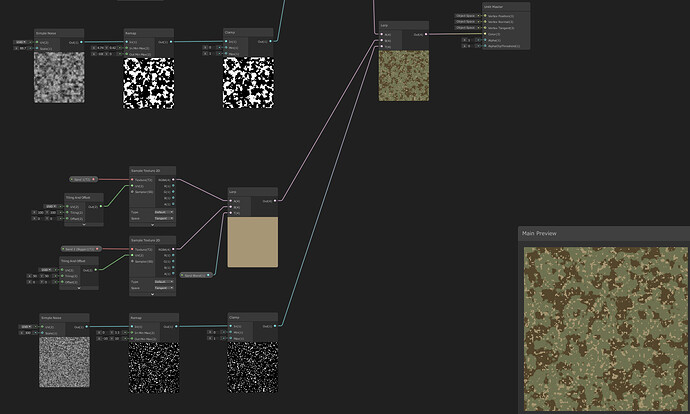Open Space dropdown on Sample Texture 2D using Sand 2
Viewport: 690px width, 414px height.
pyautogui.click(x=164, y=288)
